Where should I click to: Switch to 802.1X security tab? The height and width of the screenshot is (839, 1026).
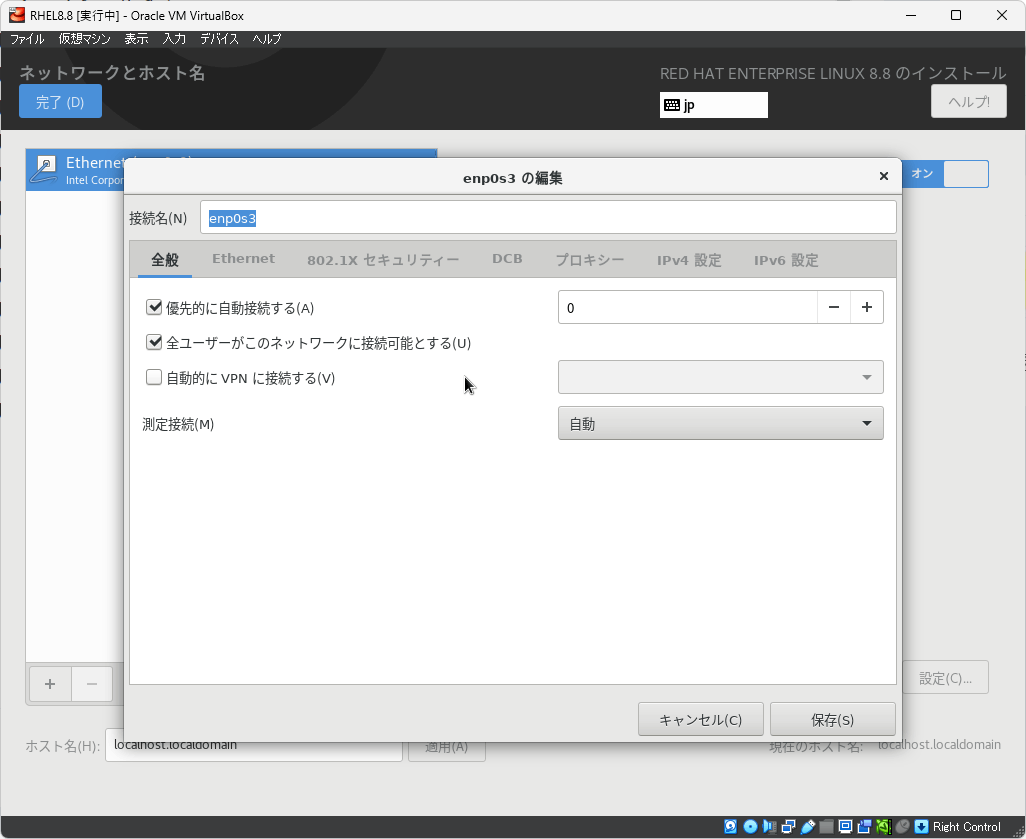click(383, 260)
